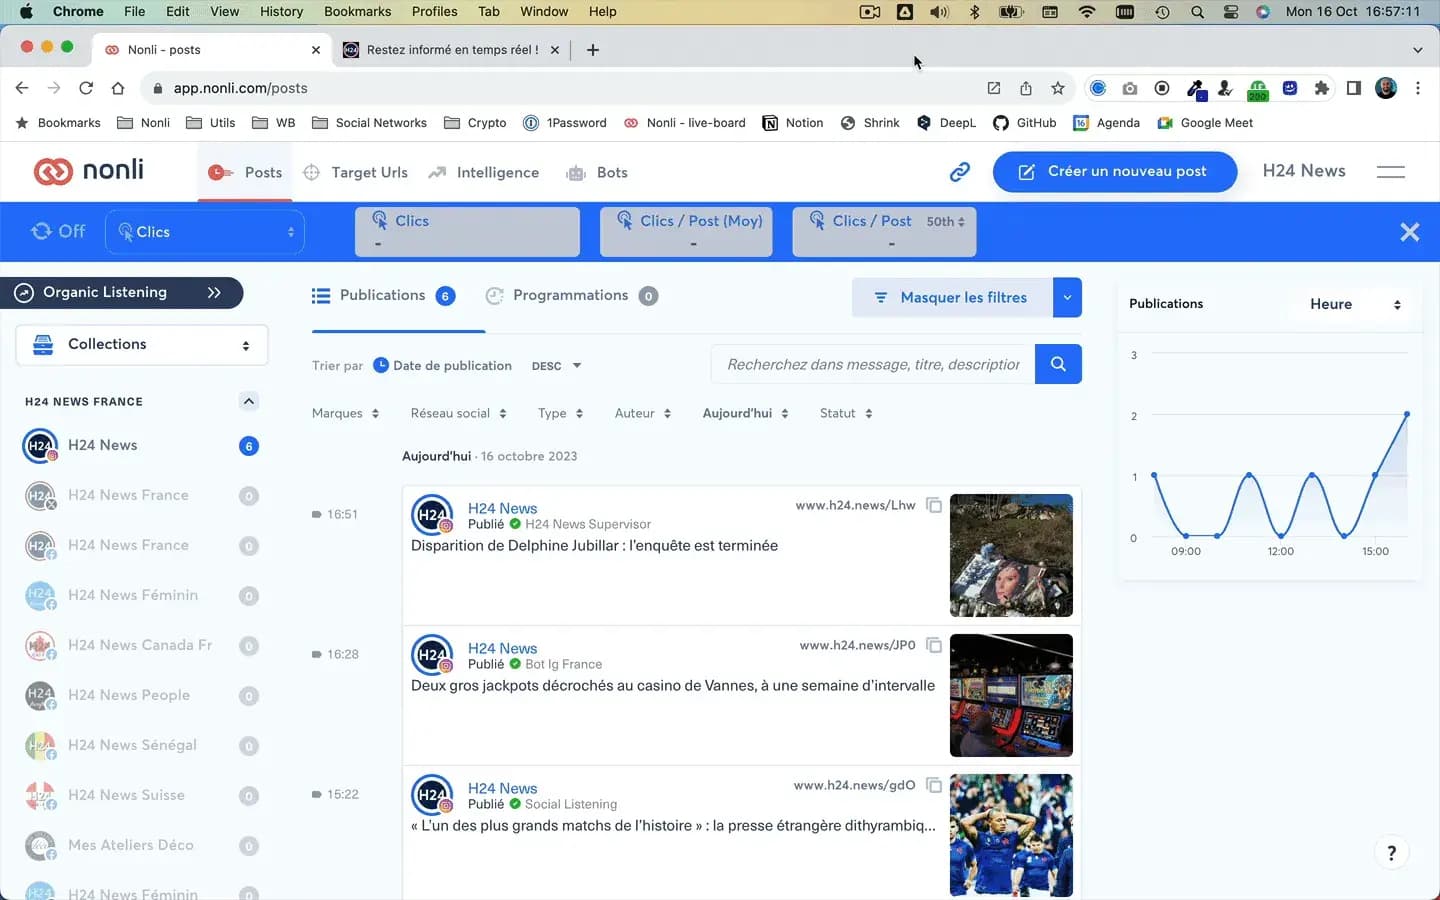Viewport: 1440px width, 900px height.
Task: Collapse the H24 NEWS FRANCE group
Action: (x=249, y=401)
